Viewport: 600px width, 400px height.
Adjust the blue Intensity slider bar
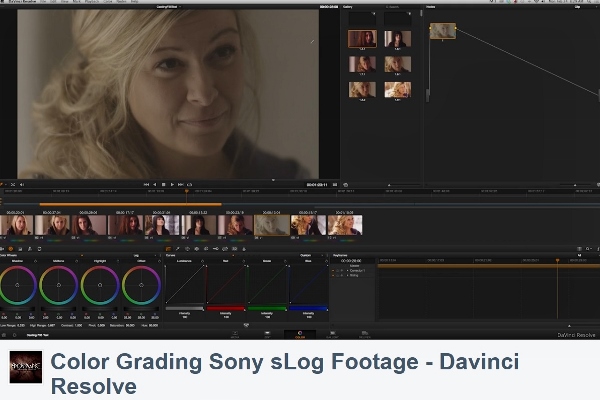tap(308, 308)
